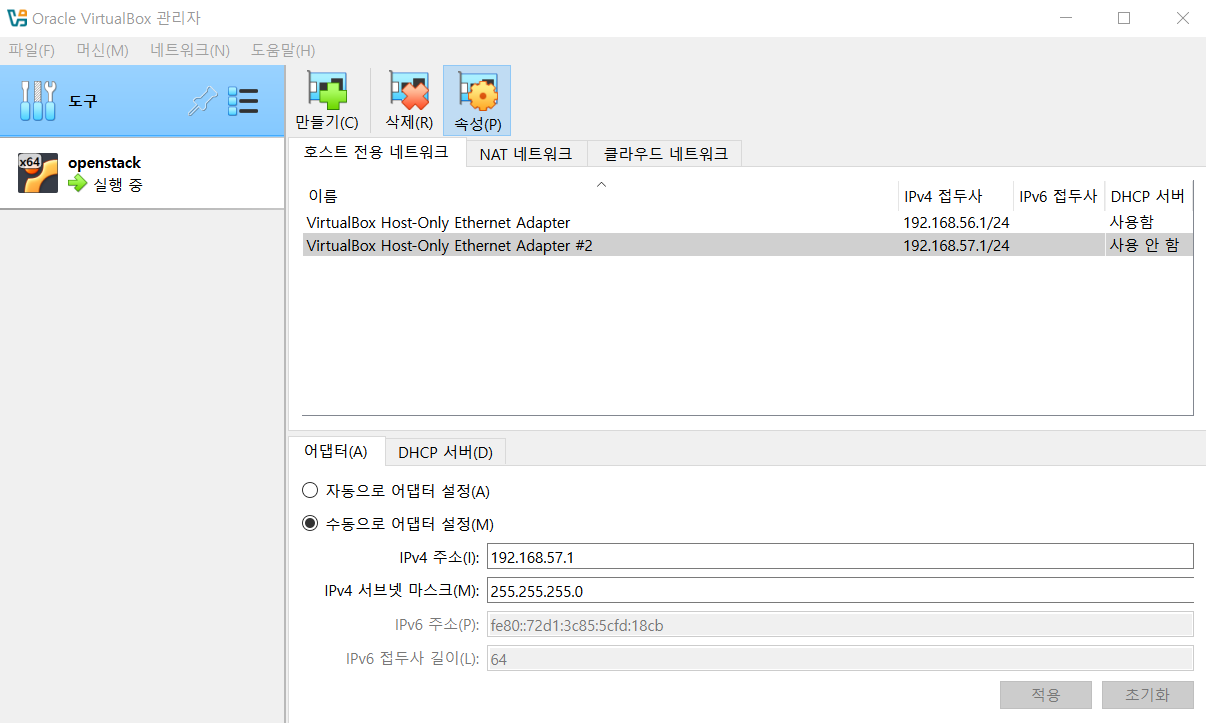This screenshot has height=723, width=1206.
Task: Click the Apply (적용) button
Action: pyautogui.click(x=1045, y=695)
